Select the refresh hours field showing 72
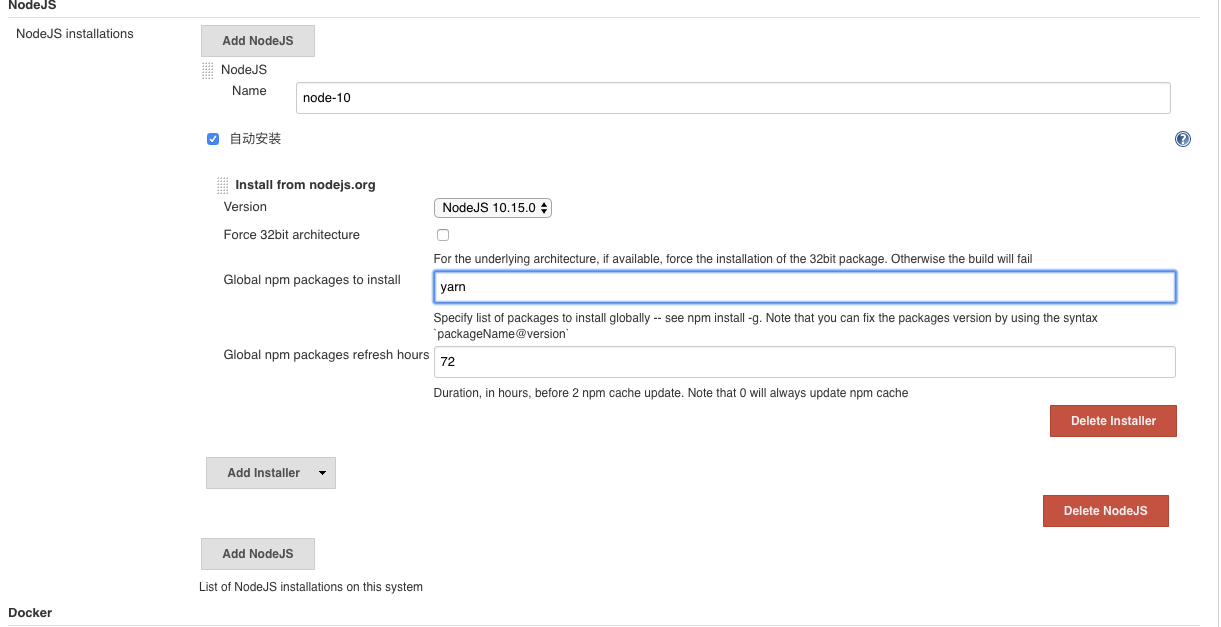 point(805,361)
